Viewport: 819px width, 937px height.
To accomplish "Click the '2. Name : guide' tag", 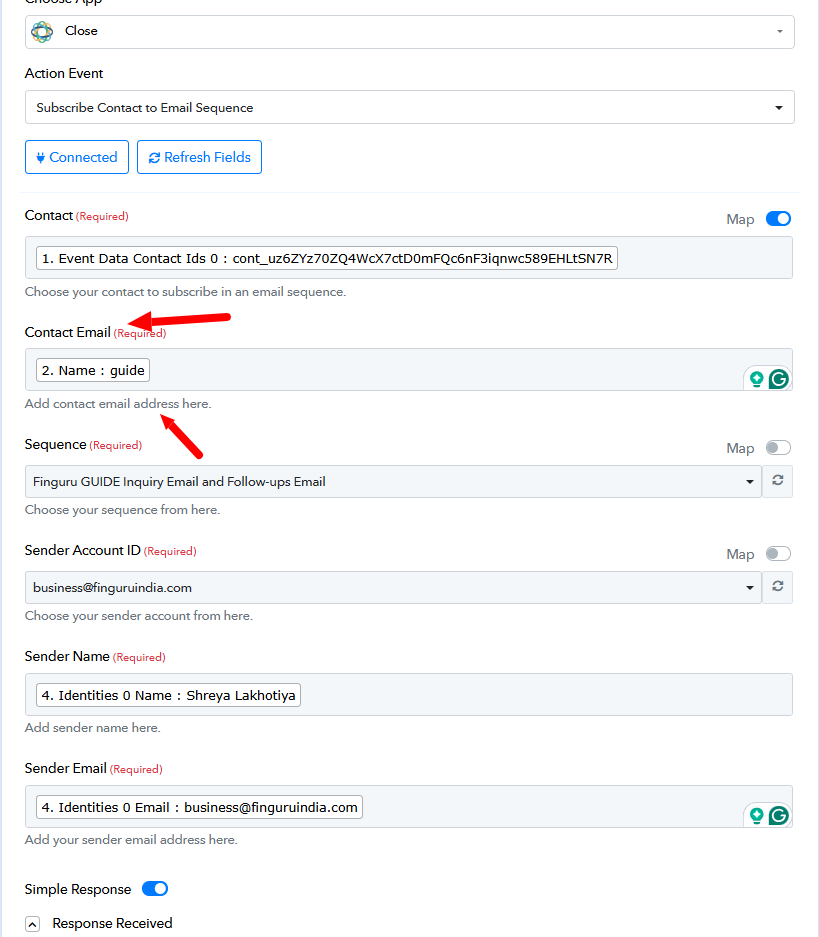I will click(x=93, y=370).
